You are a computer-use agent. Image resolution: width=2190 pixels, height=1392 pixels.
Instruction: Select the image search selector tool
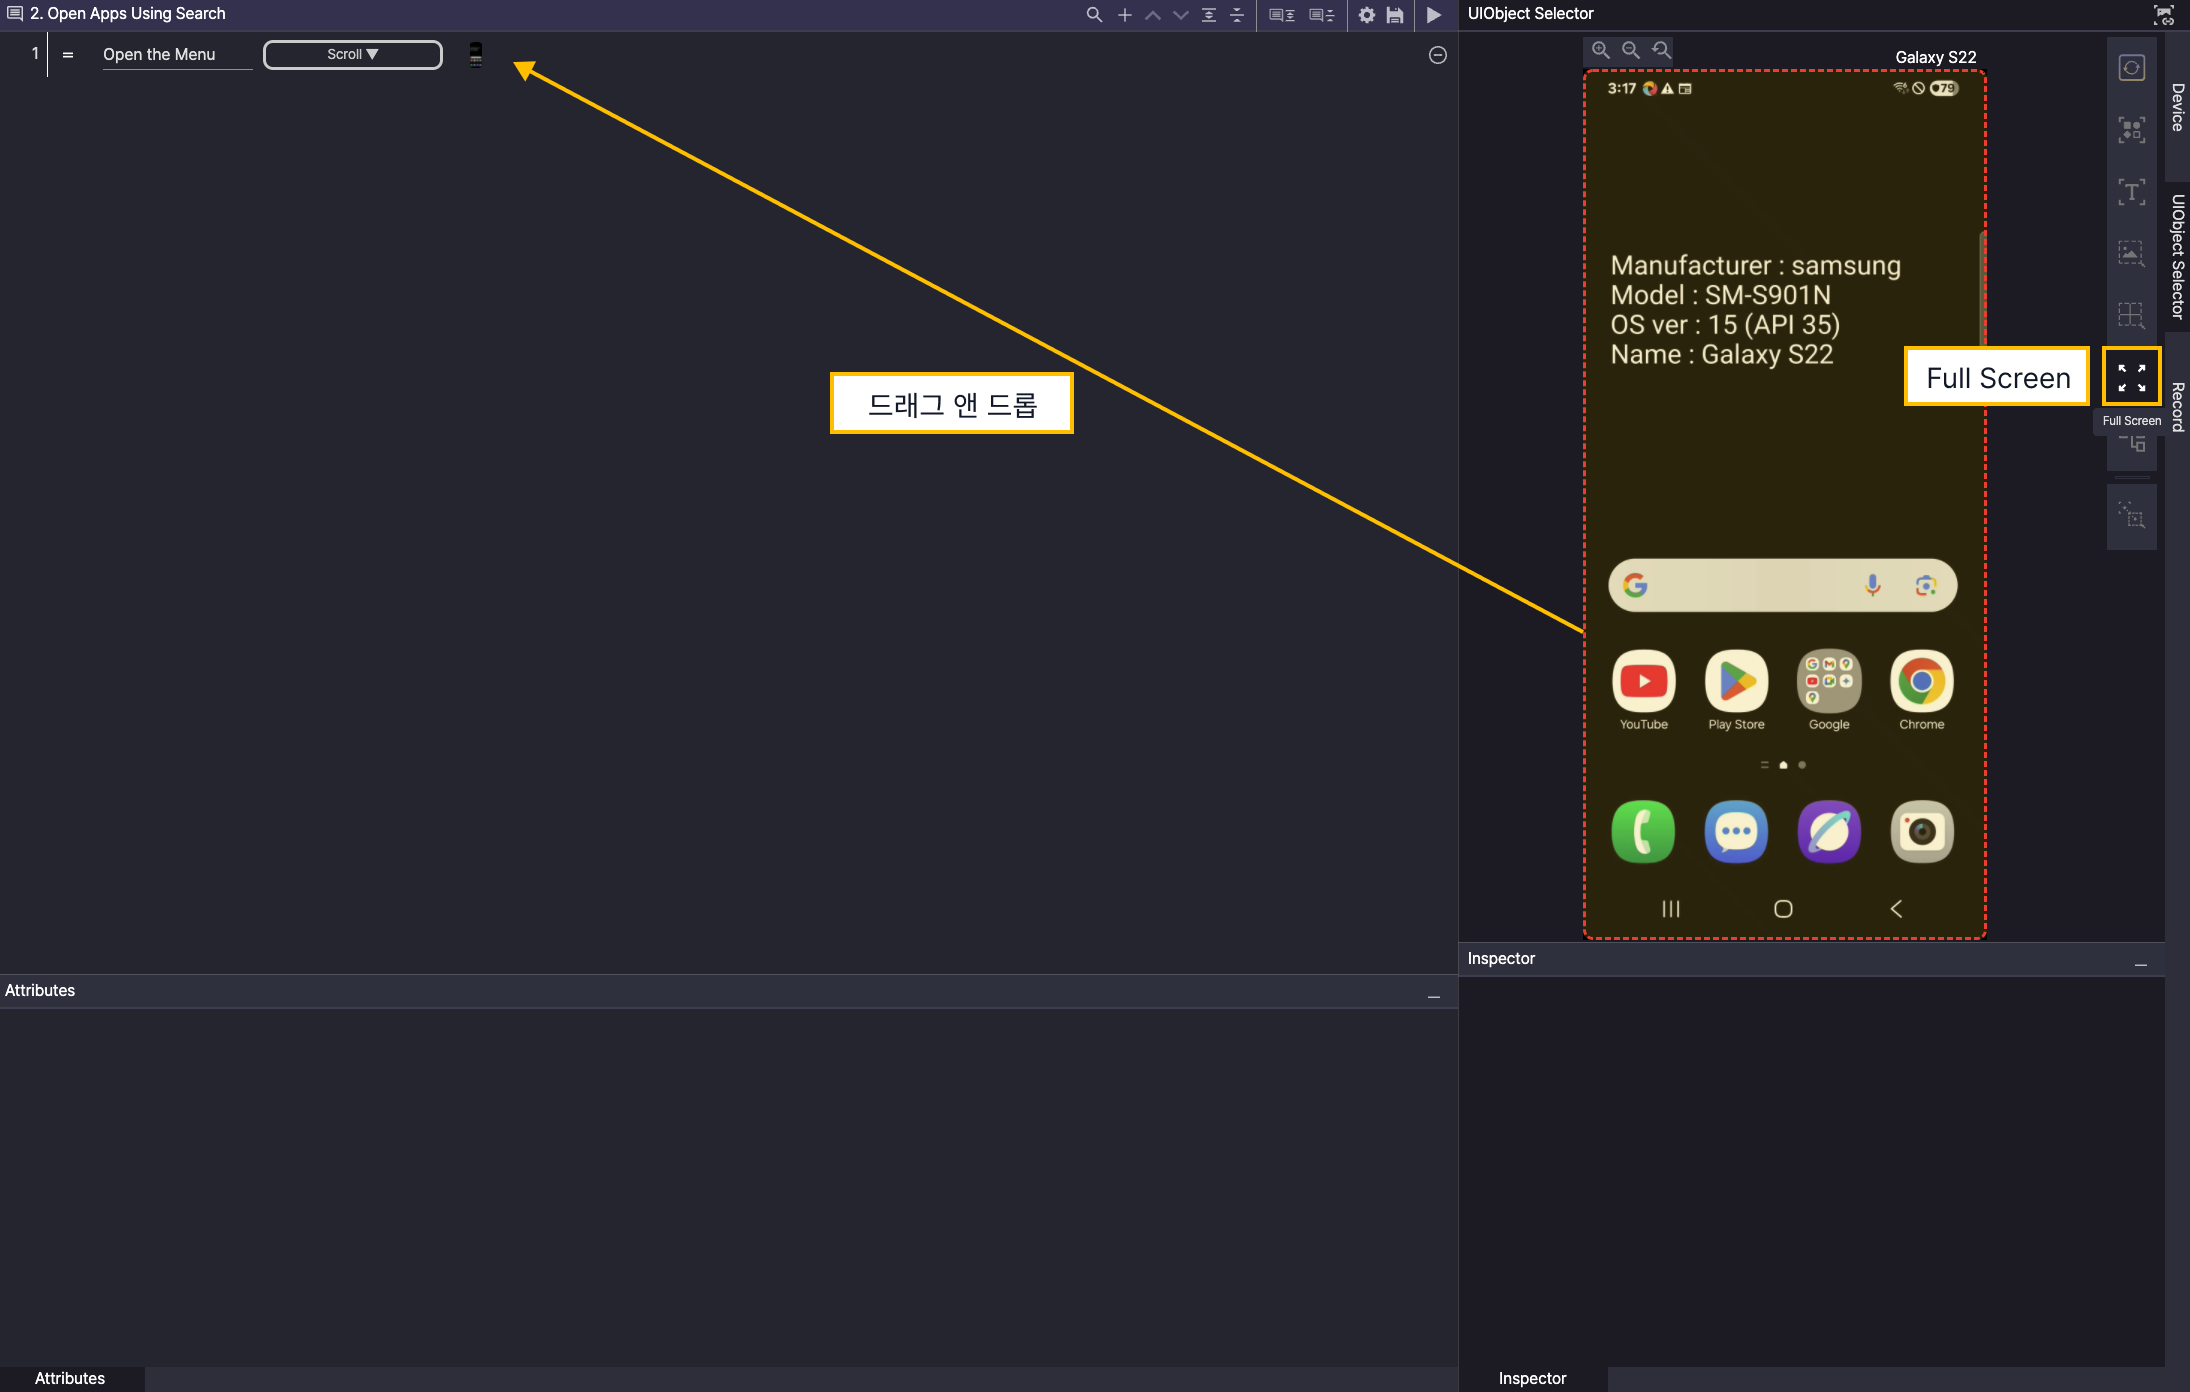(2131, 253)
